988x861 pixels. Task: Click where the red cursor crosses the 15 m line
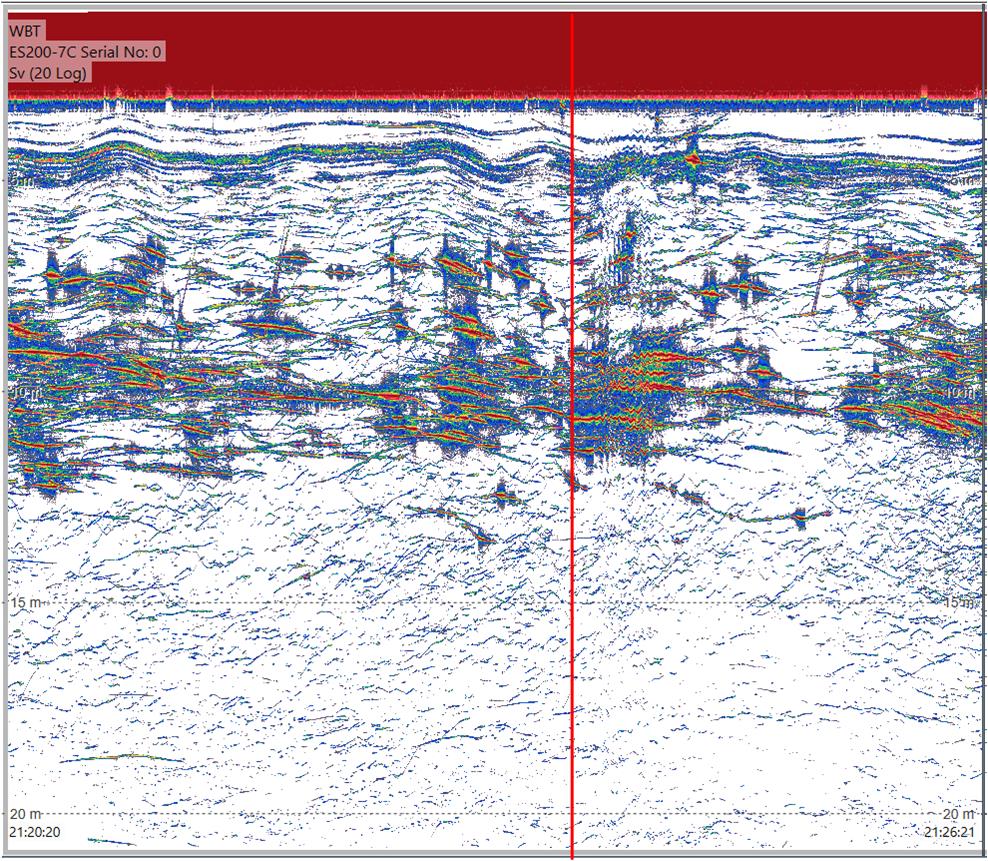[x=571, y=601]
